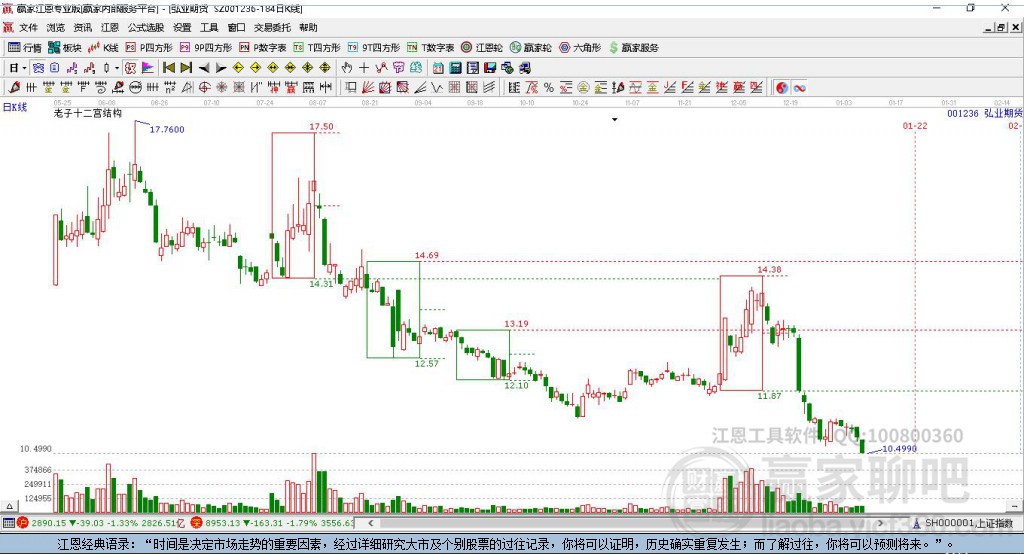Step chart right with black right arrow
This screenshot has height=554, width=1024.
point(221,68)
